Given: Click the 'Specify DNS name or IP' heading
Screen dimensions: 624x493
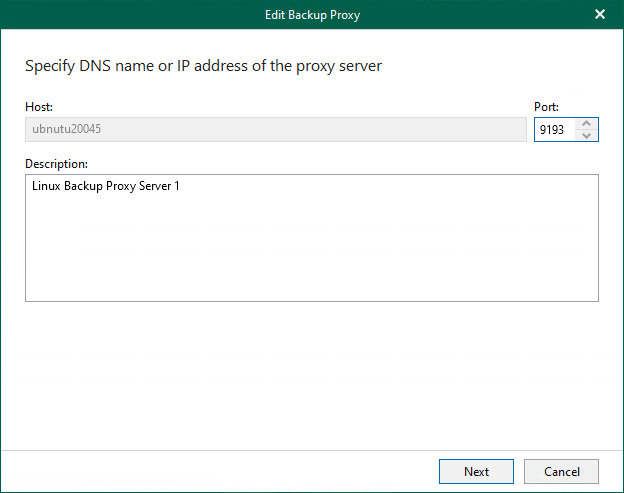Looking at the screenshot, I should (203, 67).
